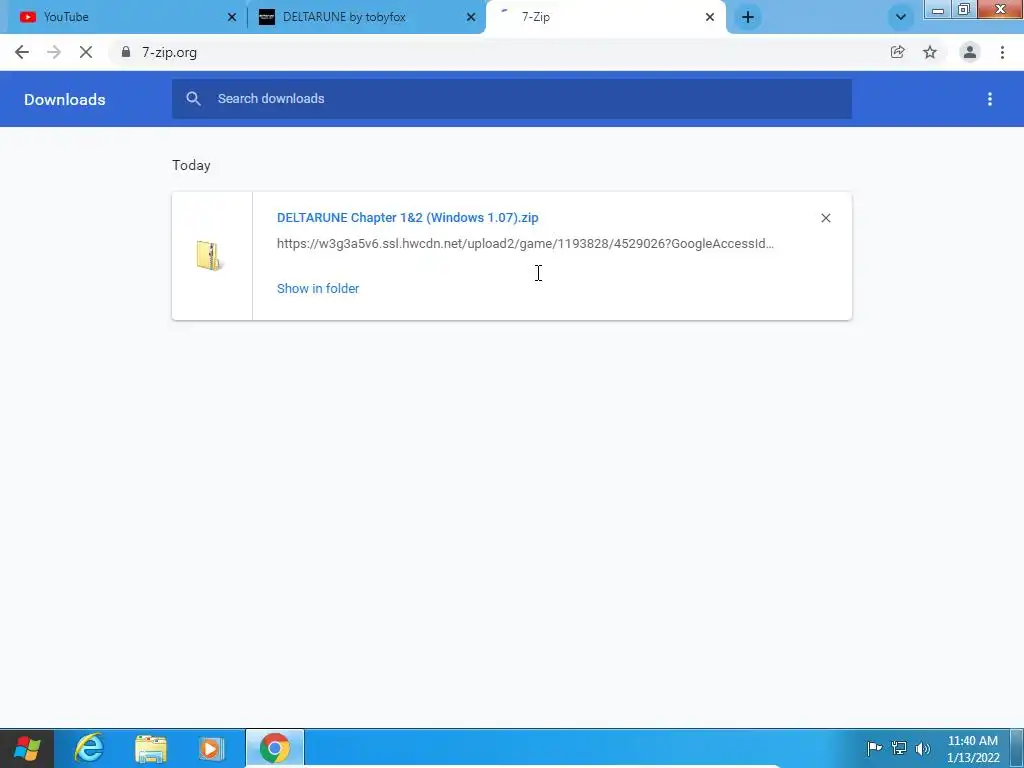Remove DELTARUNE download from list
Viewport: 1024px width, 768px height.
[825, 218]
